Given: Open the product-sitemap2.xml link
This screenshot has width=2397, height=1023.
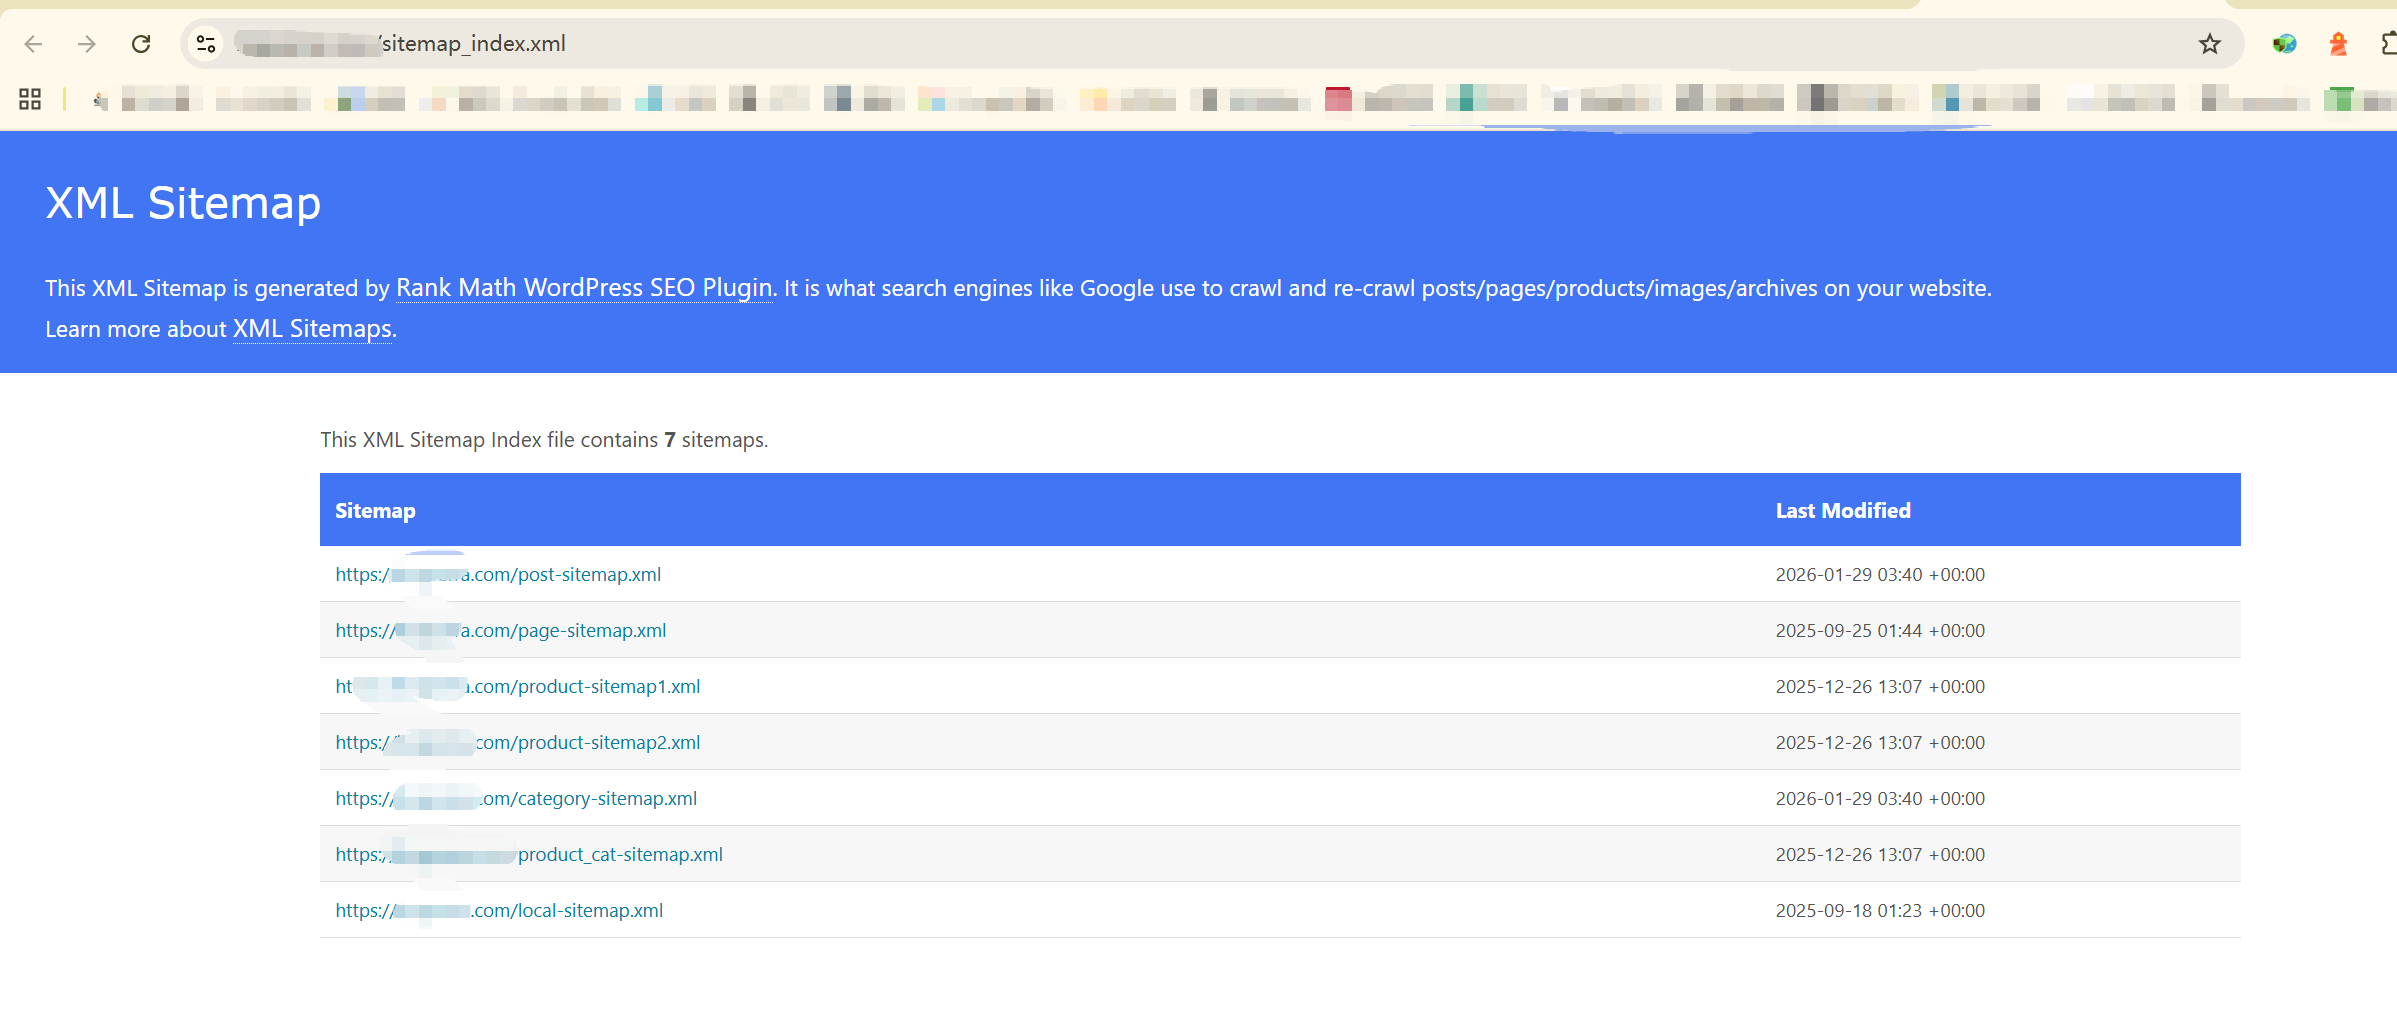Looking at the screenshot, I should [588, 743].
